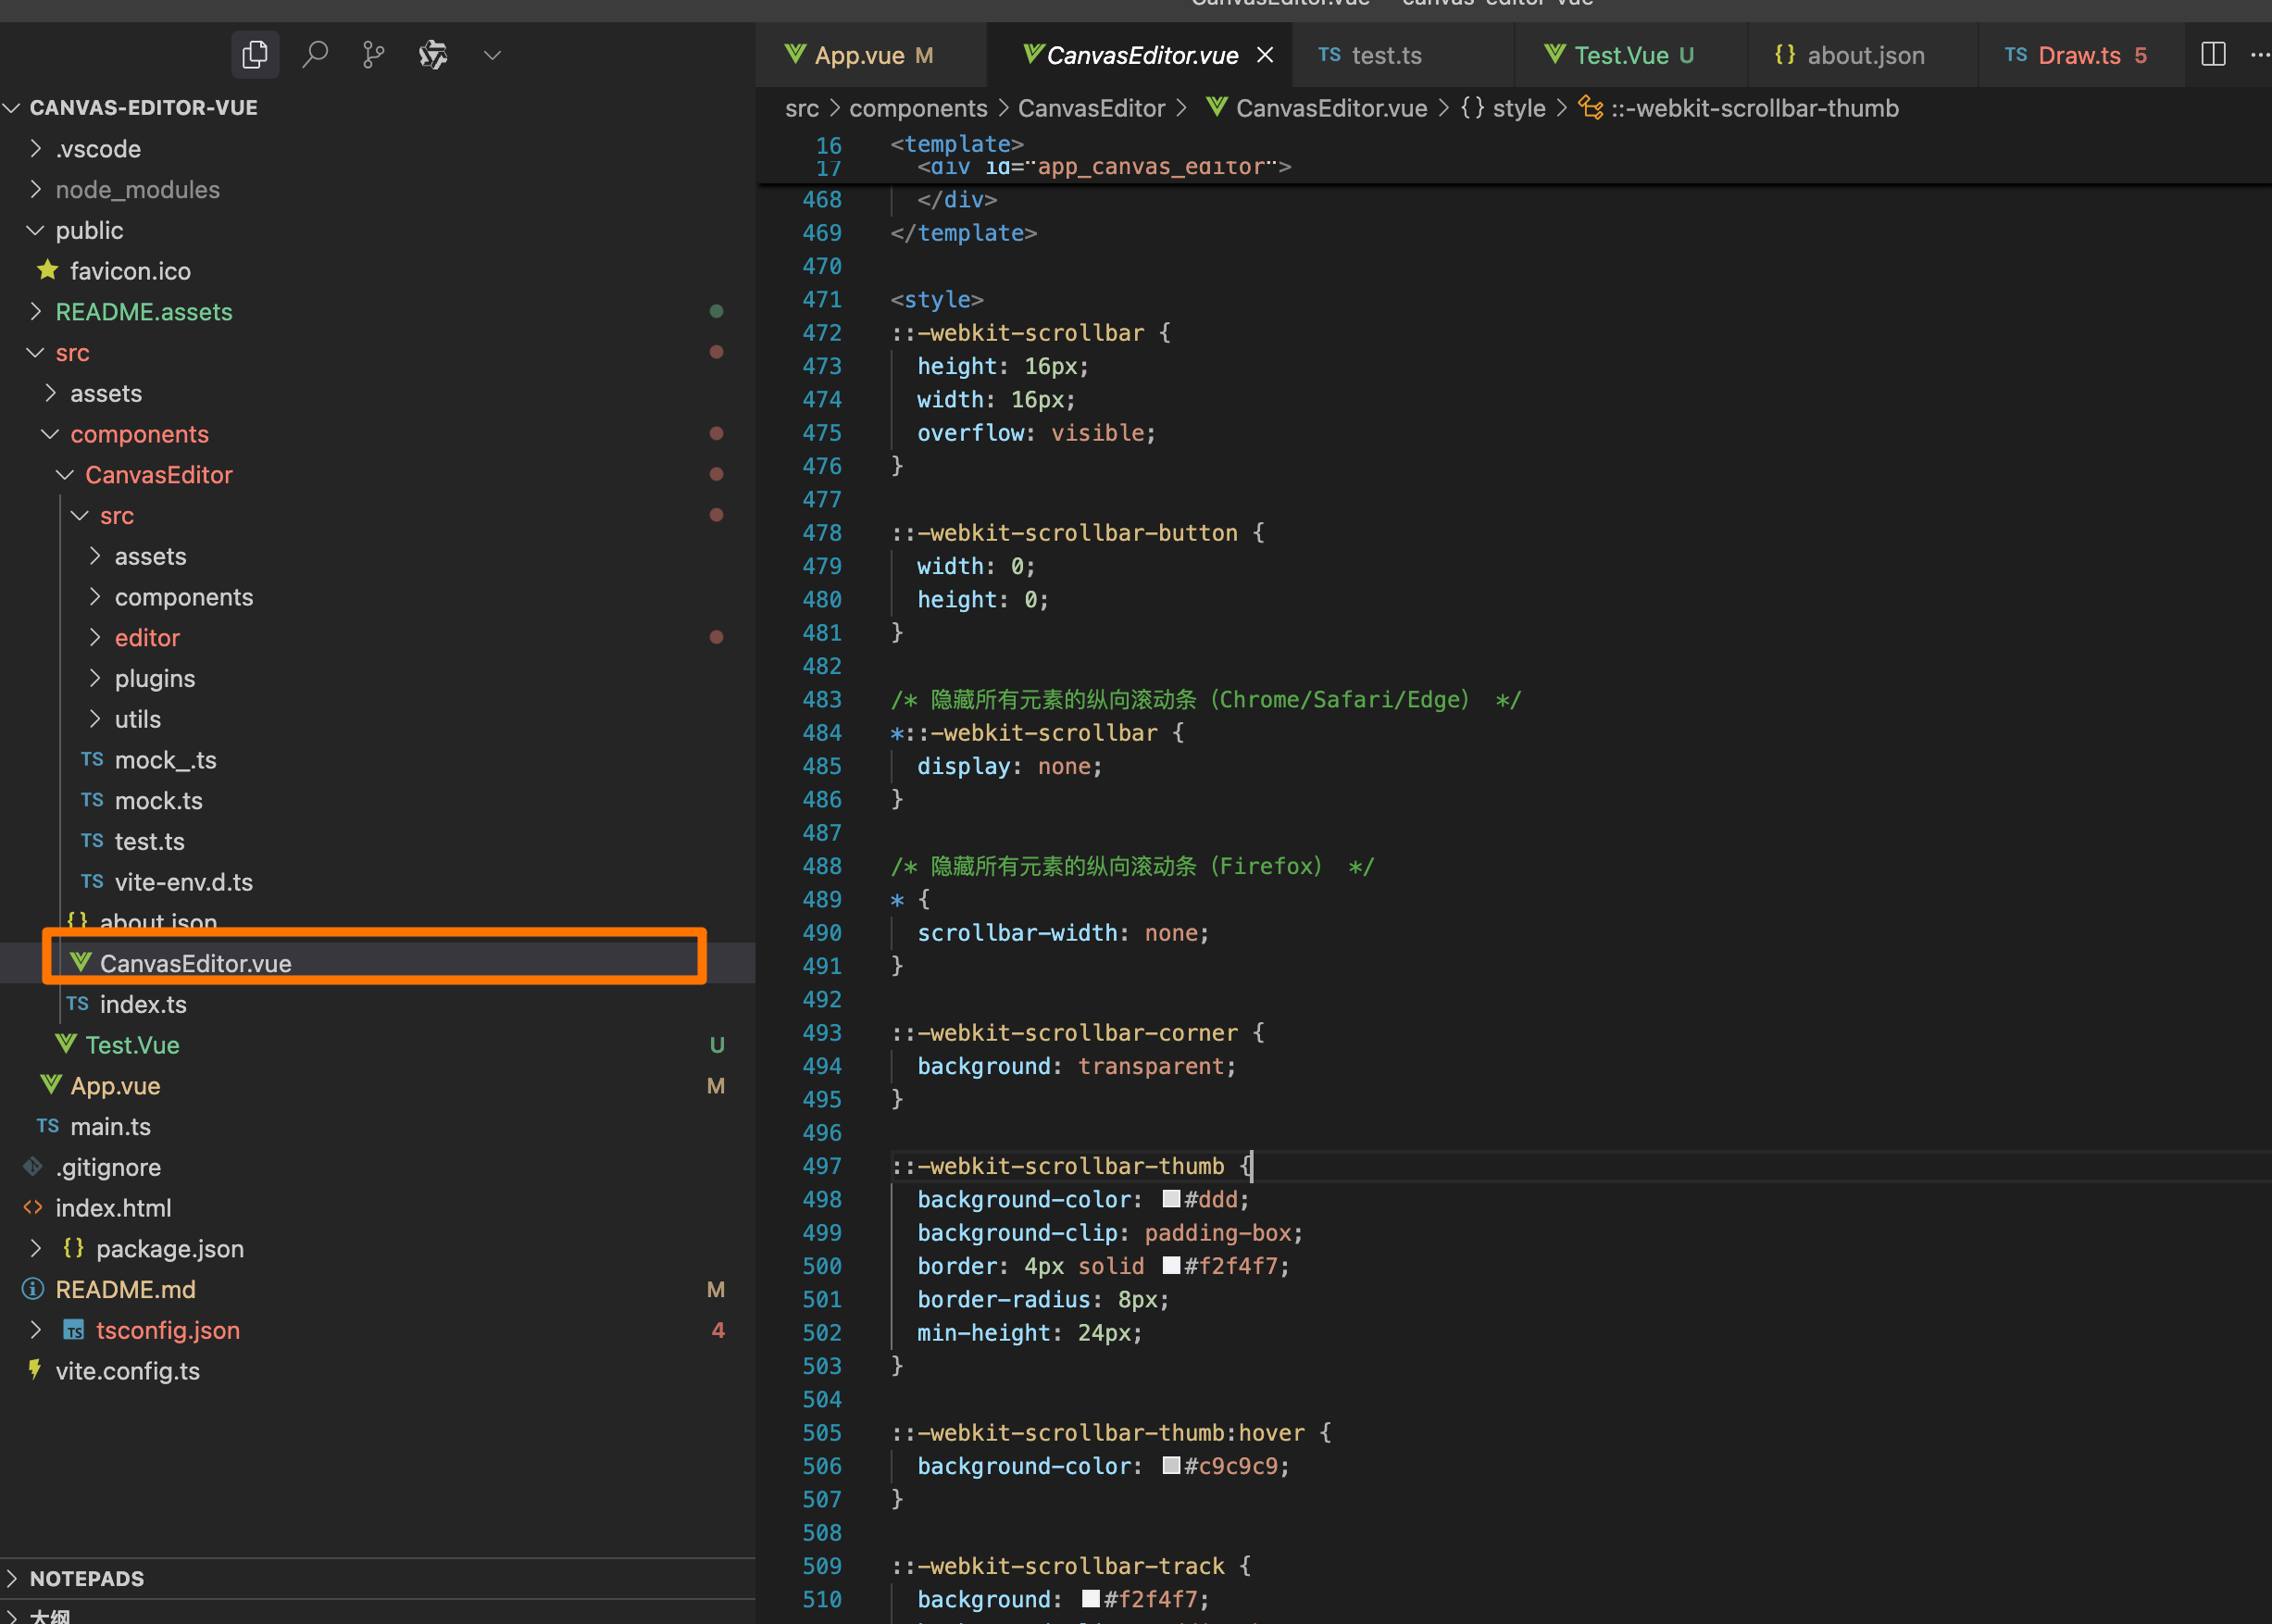Switch to the App.vue tab
This screenshot has height=1624, width=2272.
(x=859, y=55)
